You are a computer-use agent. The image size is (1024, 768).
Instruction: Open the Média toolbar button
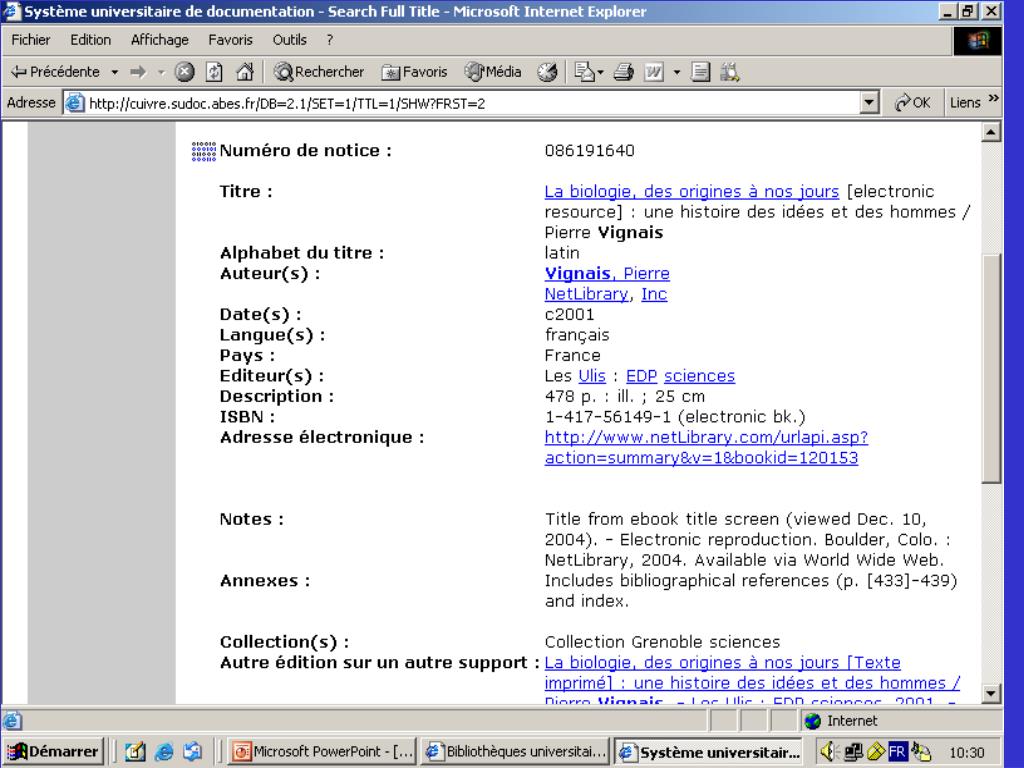tap(493, 72)
